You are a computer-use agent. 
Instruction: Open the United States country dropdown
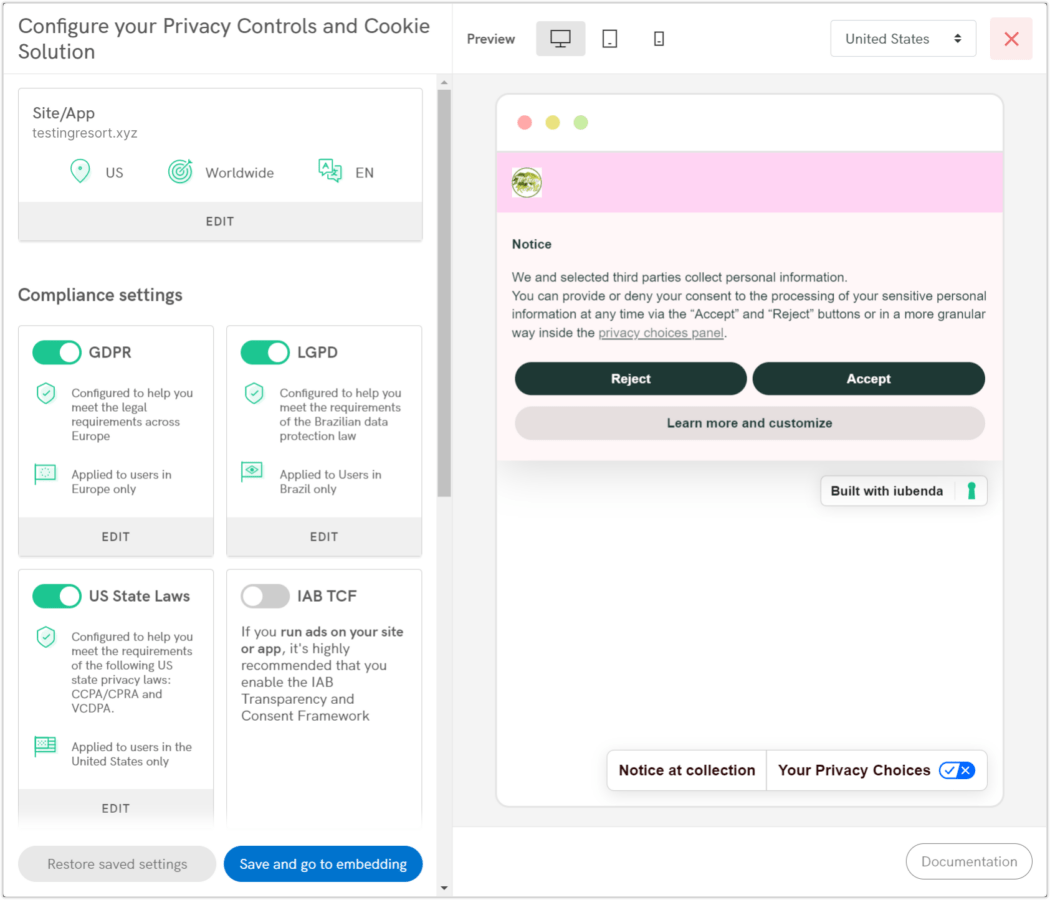pyautogui.click(x=902, y=38)
